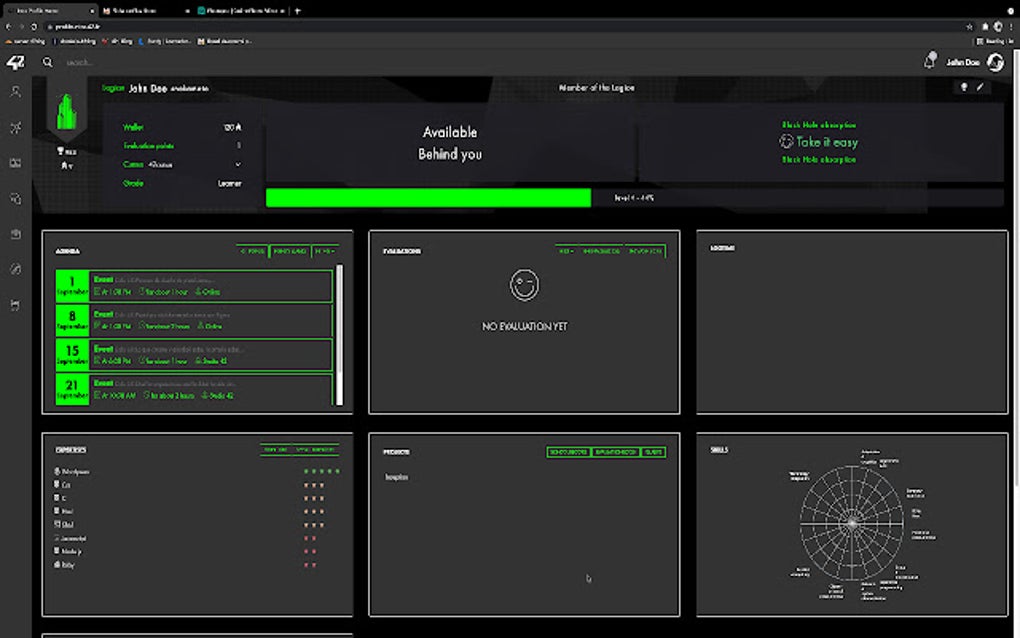Click the search magnifier icon in the top bar
1020x638 pixels.
[47, 62]
